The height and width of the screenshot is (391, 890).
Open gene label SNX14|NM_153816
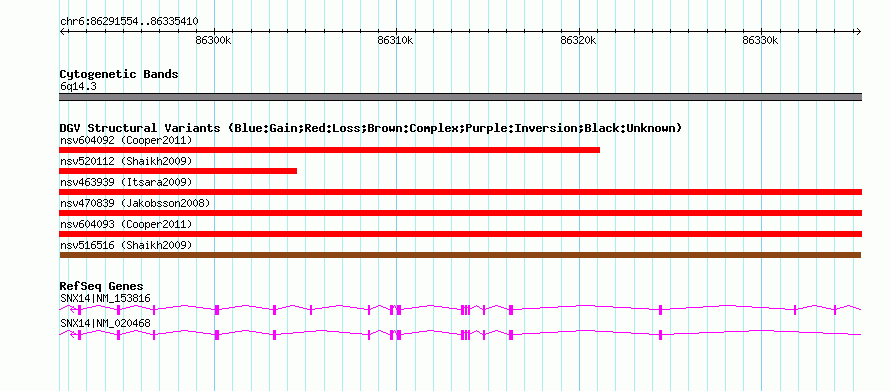[x=105, y=298]
